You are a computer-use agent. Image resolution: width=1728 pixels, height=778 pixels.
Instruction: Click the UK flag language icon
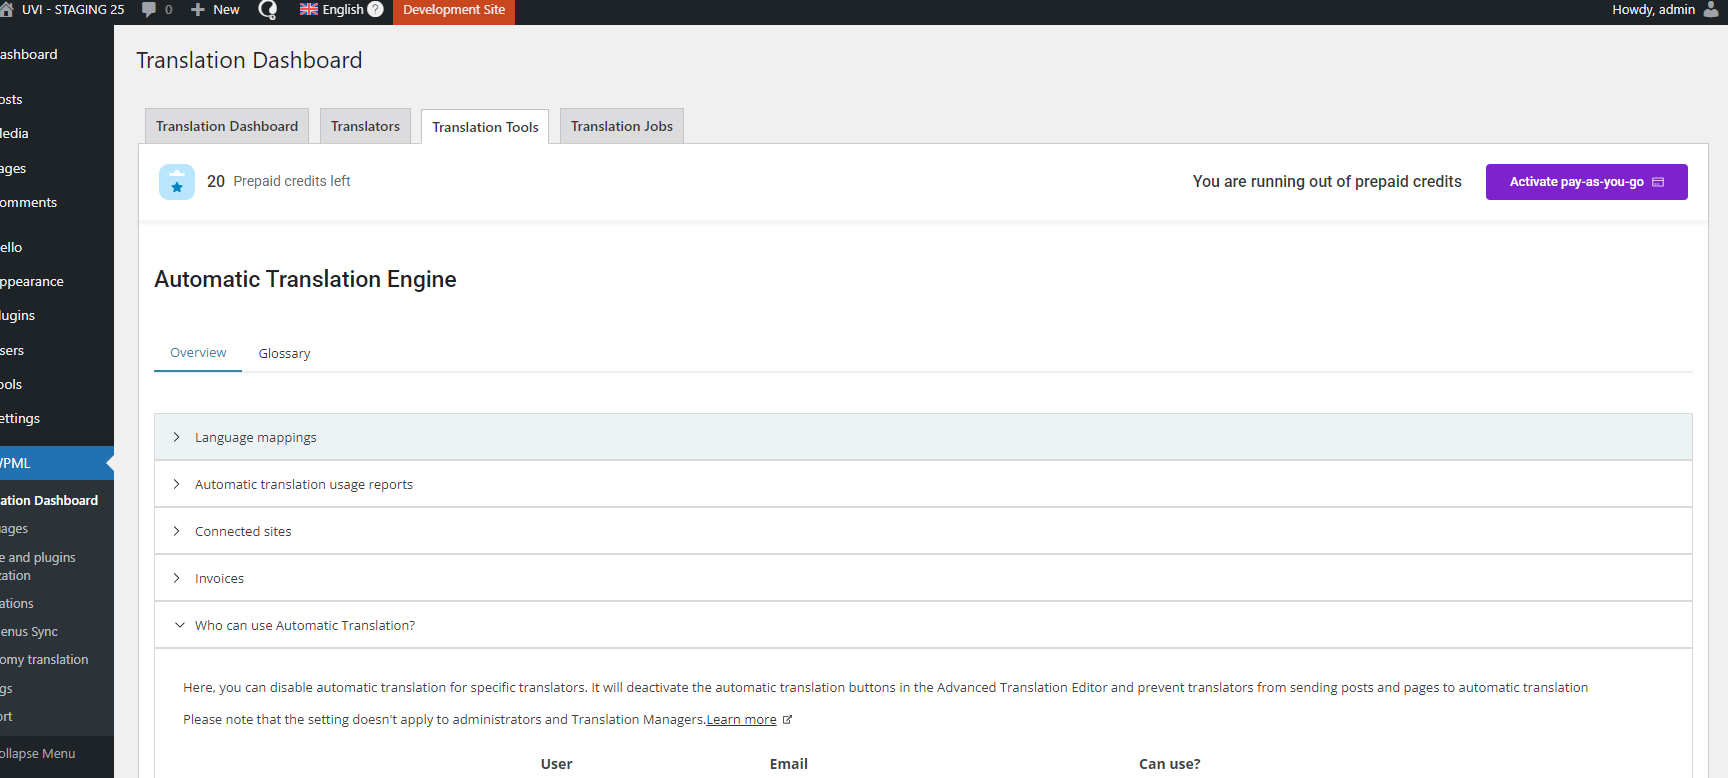pyautogui.click(x=309, y=10)
